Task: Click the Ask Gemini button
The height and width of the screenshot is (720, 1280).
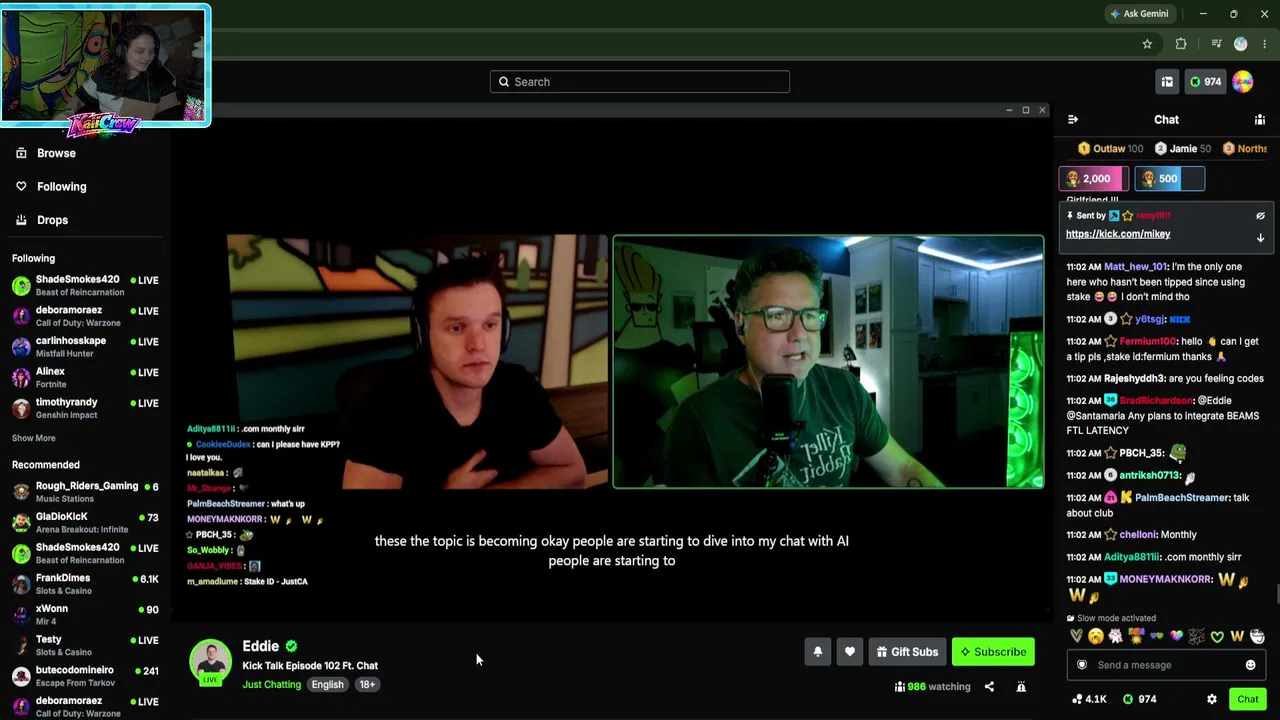Action: 1139,14
